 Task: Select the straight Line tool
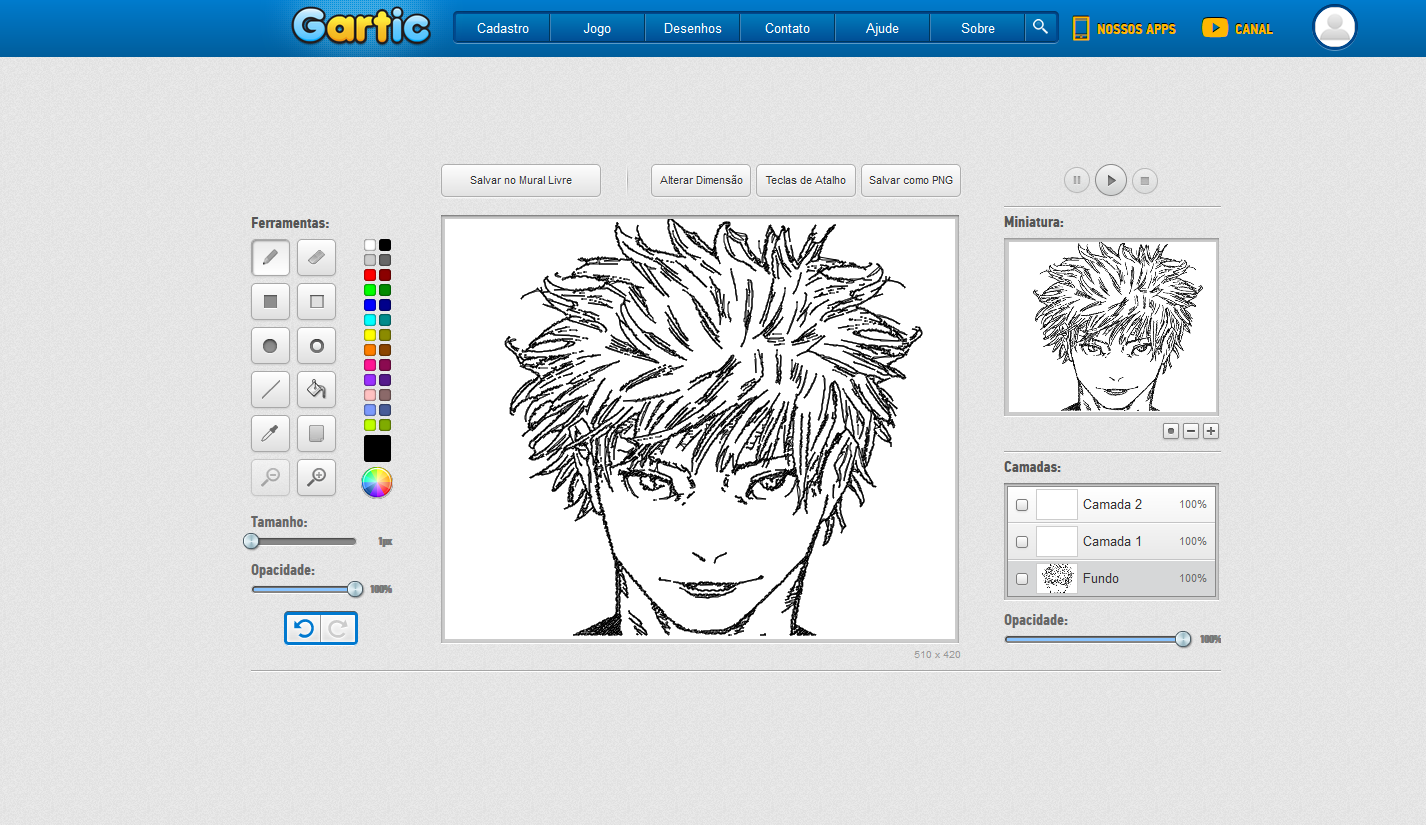pyautogui.click(x=270, y=389)
